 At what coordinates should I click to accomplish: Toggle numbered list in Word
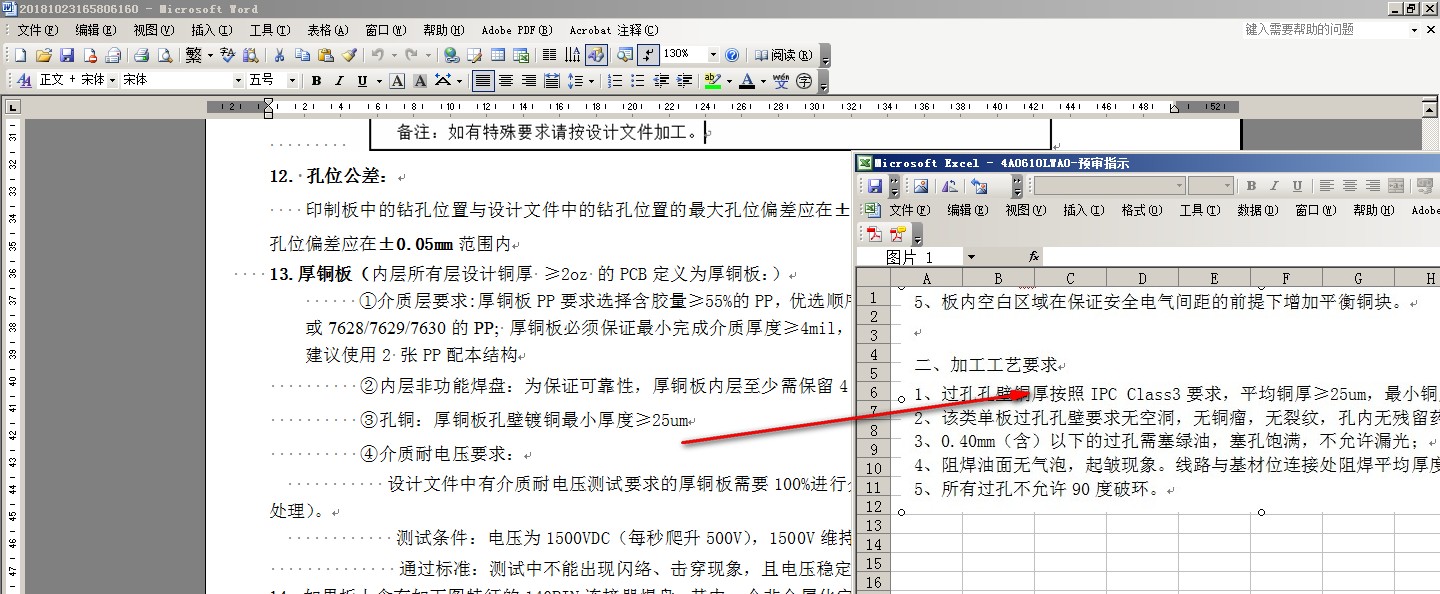(615, 80)
